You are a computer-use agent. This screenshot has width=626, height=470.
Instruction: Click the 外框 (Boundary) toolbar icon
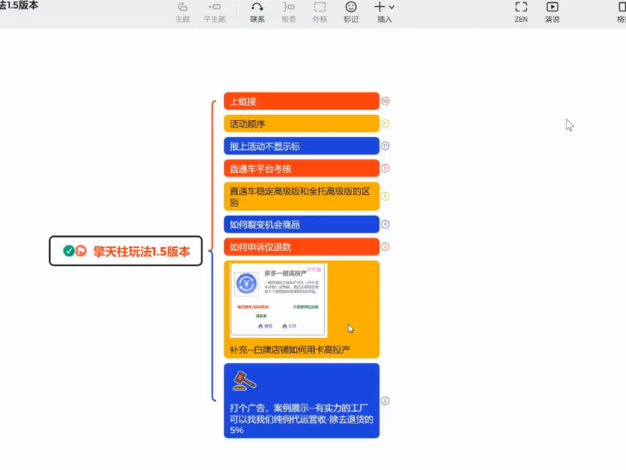[320, 11]
